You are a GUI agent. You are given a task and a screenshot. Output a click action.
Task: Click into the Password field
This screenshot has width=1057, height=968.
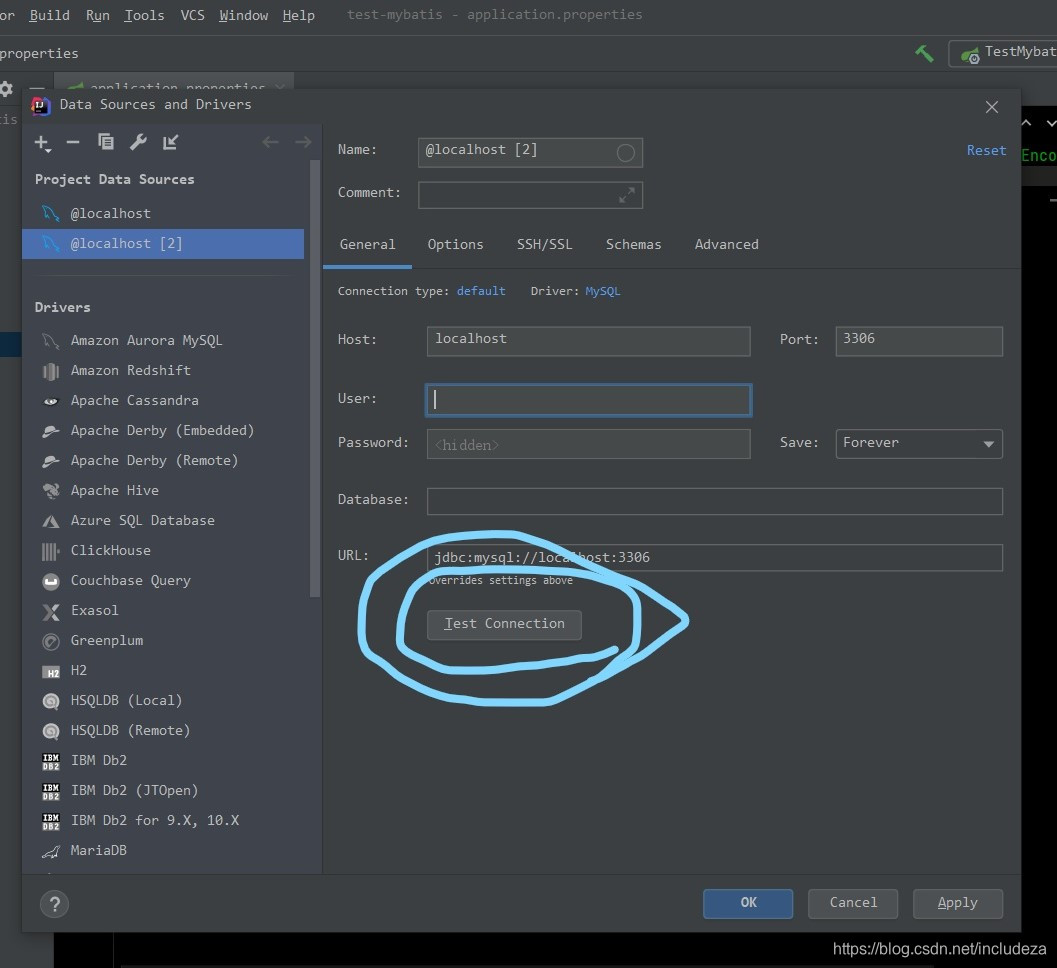588,444
